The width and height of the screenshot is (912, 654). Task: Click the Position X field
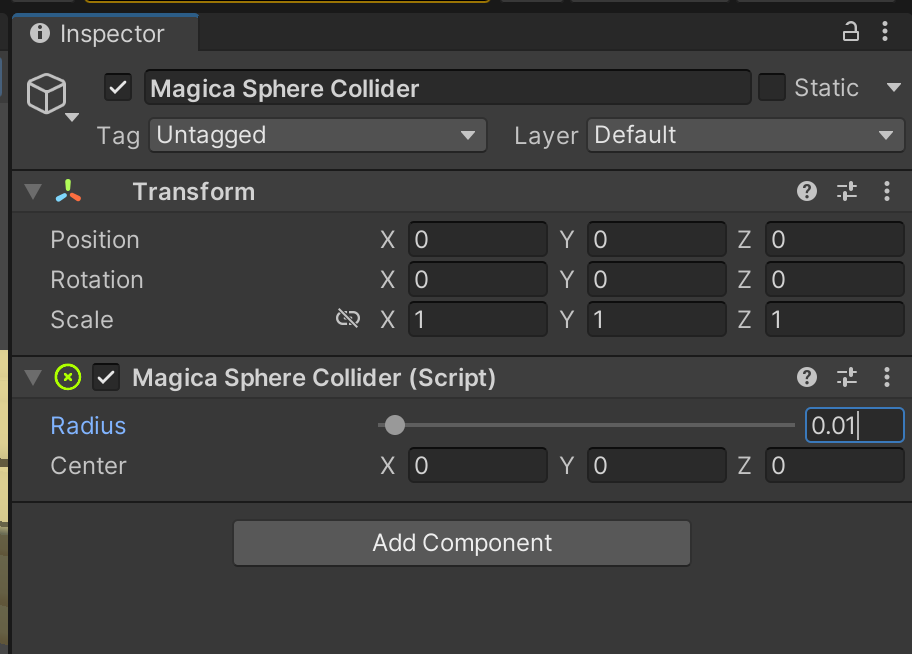point(478,239)
